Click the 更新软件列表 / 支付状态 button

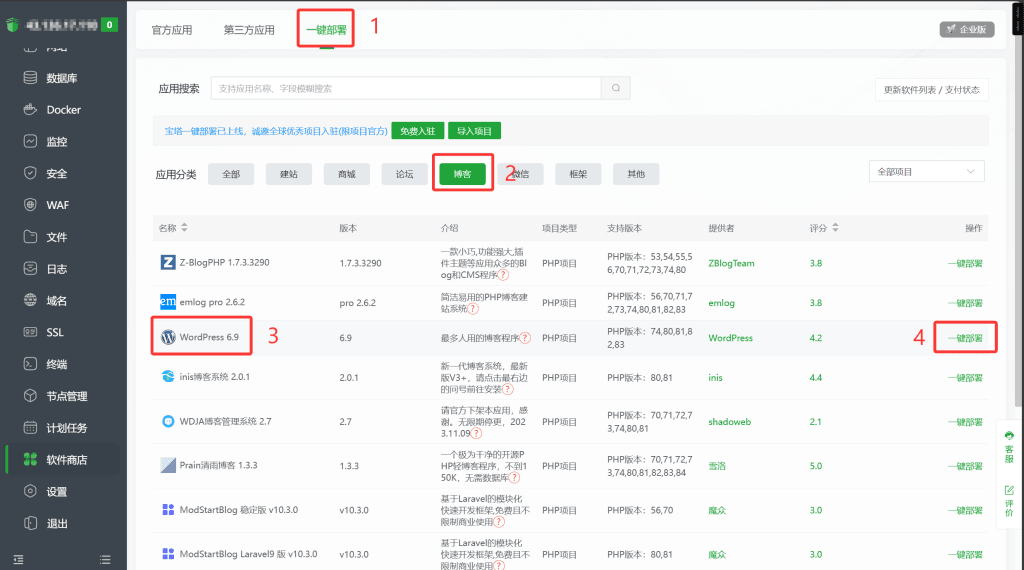[x=931, y=90]
